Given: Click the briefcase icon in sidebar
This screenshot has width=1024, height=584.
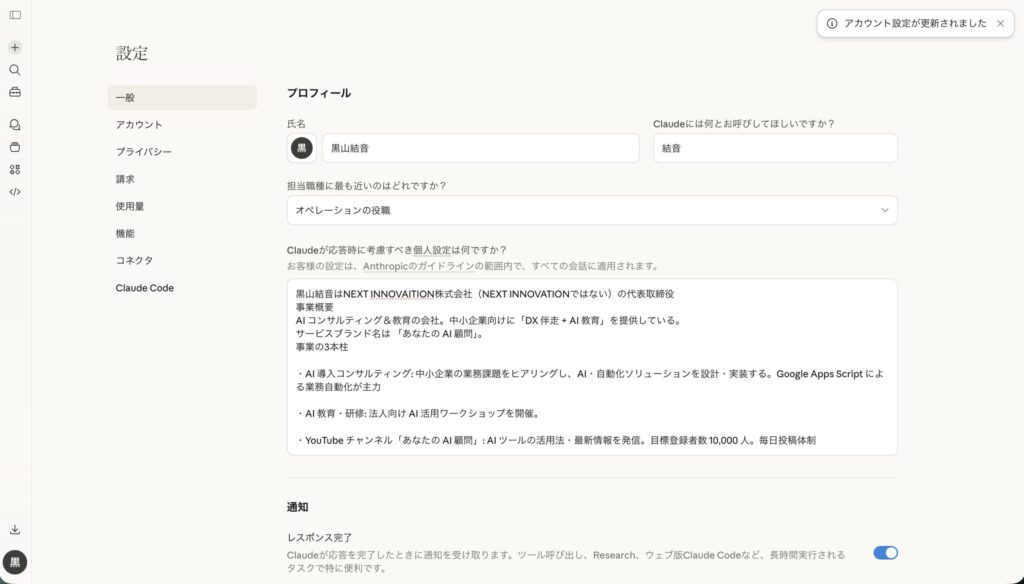Looking at the screenshot, I should point(15,92).
